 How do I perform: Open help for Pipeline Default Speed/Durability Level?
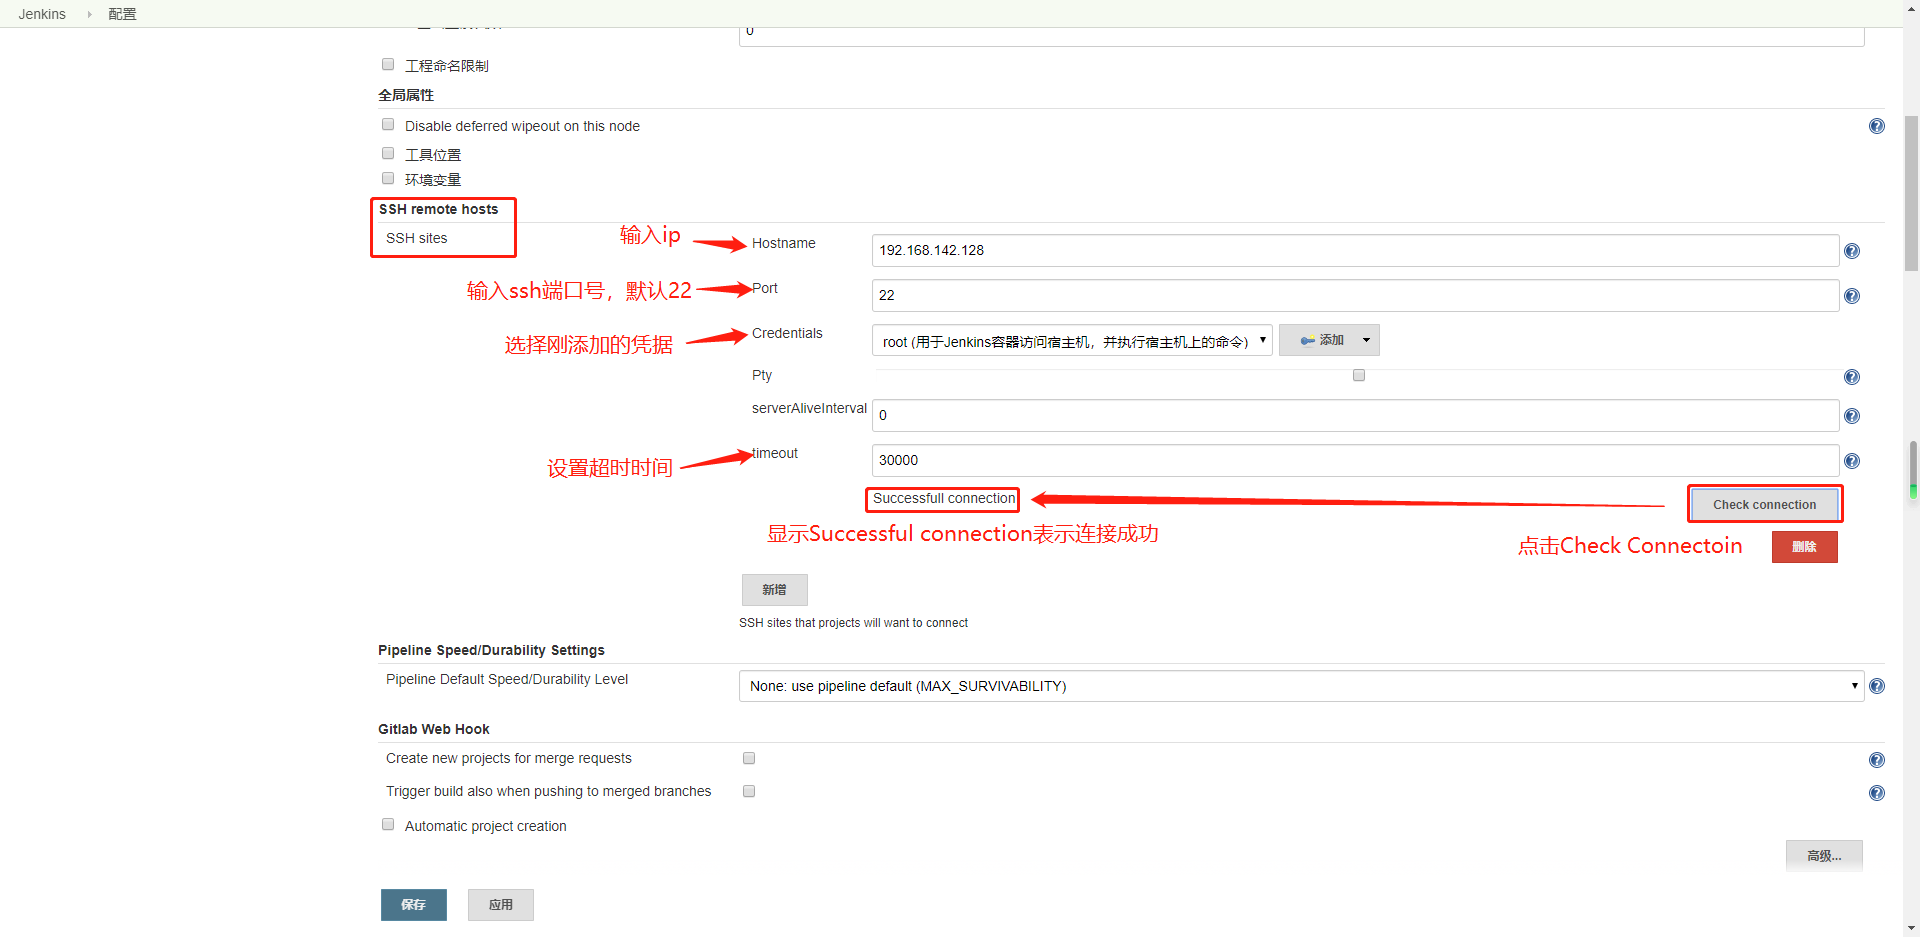(1877, 686)
